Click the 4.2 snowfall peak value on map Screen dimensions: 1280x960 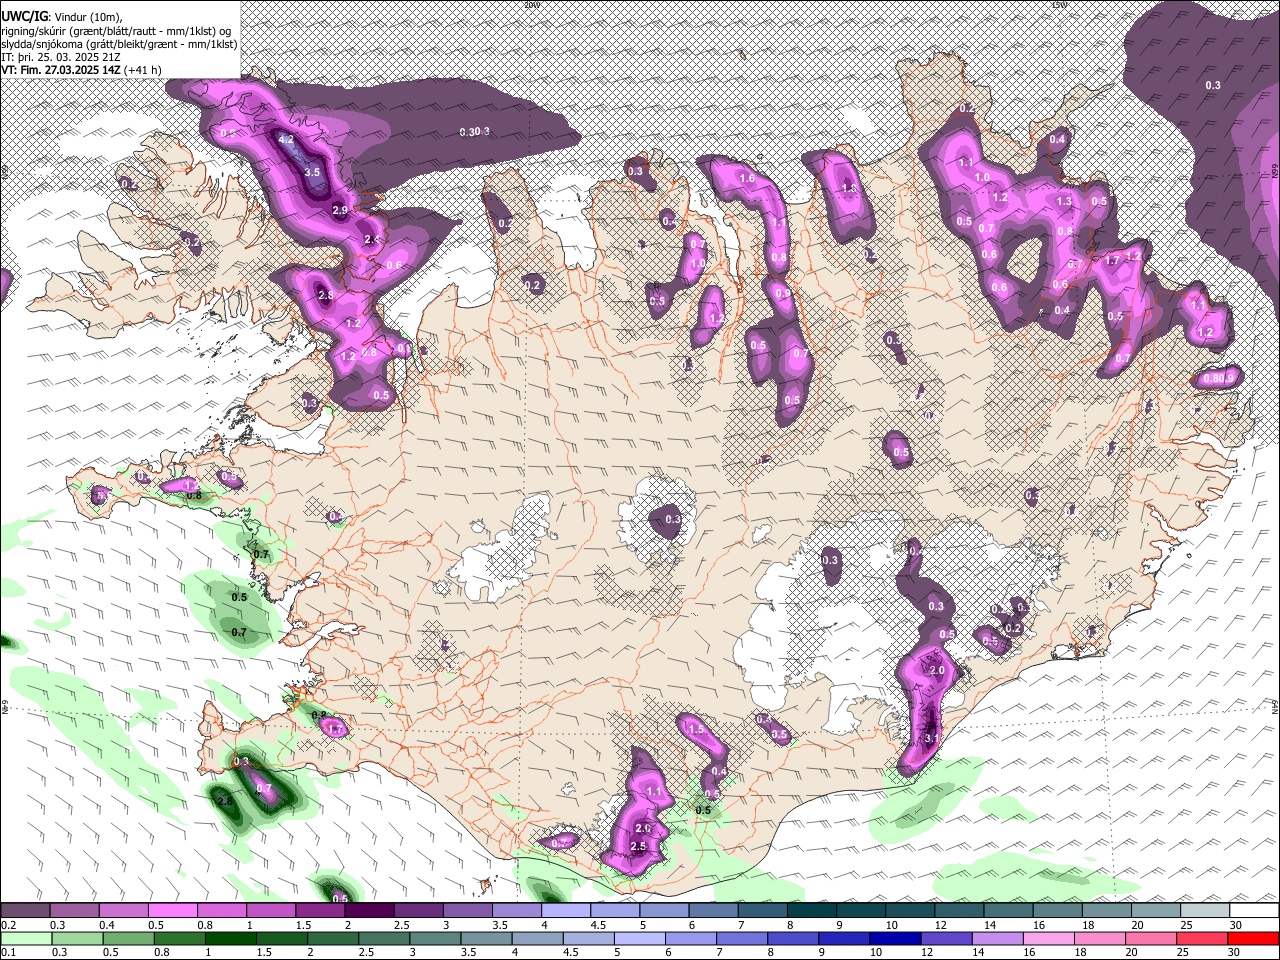286,140
